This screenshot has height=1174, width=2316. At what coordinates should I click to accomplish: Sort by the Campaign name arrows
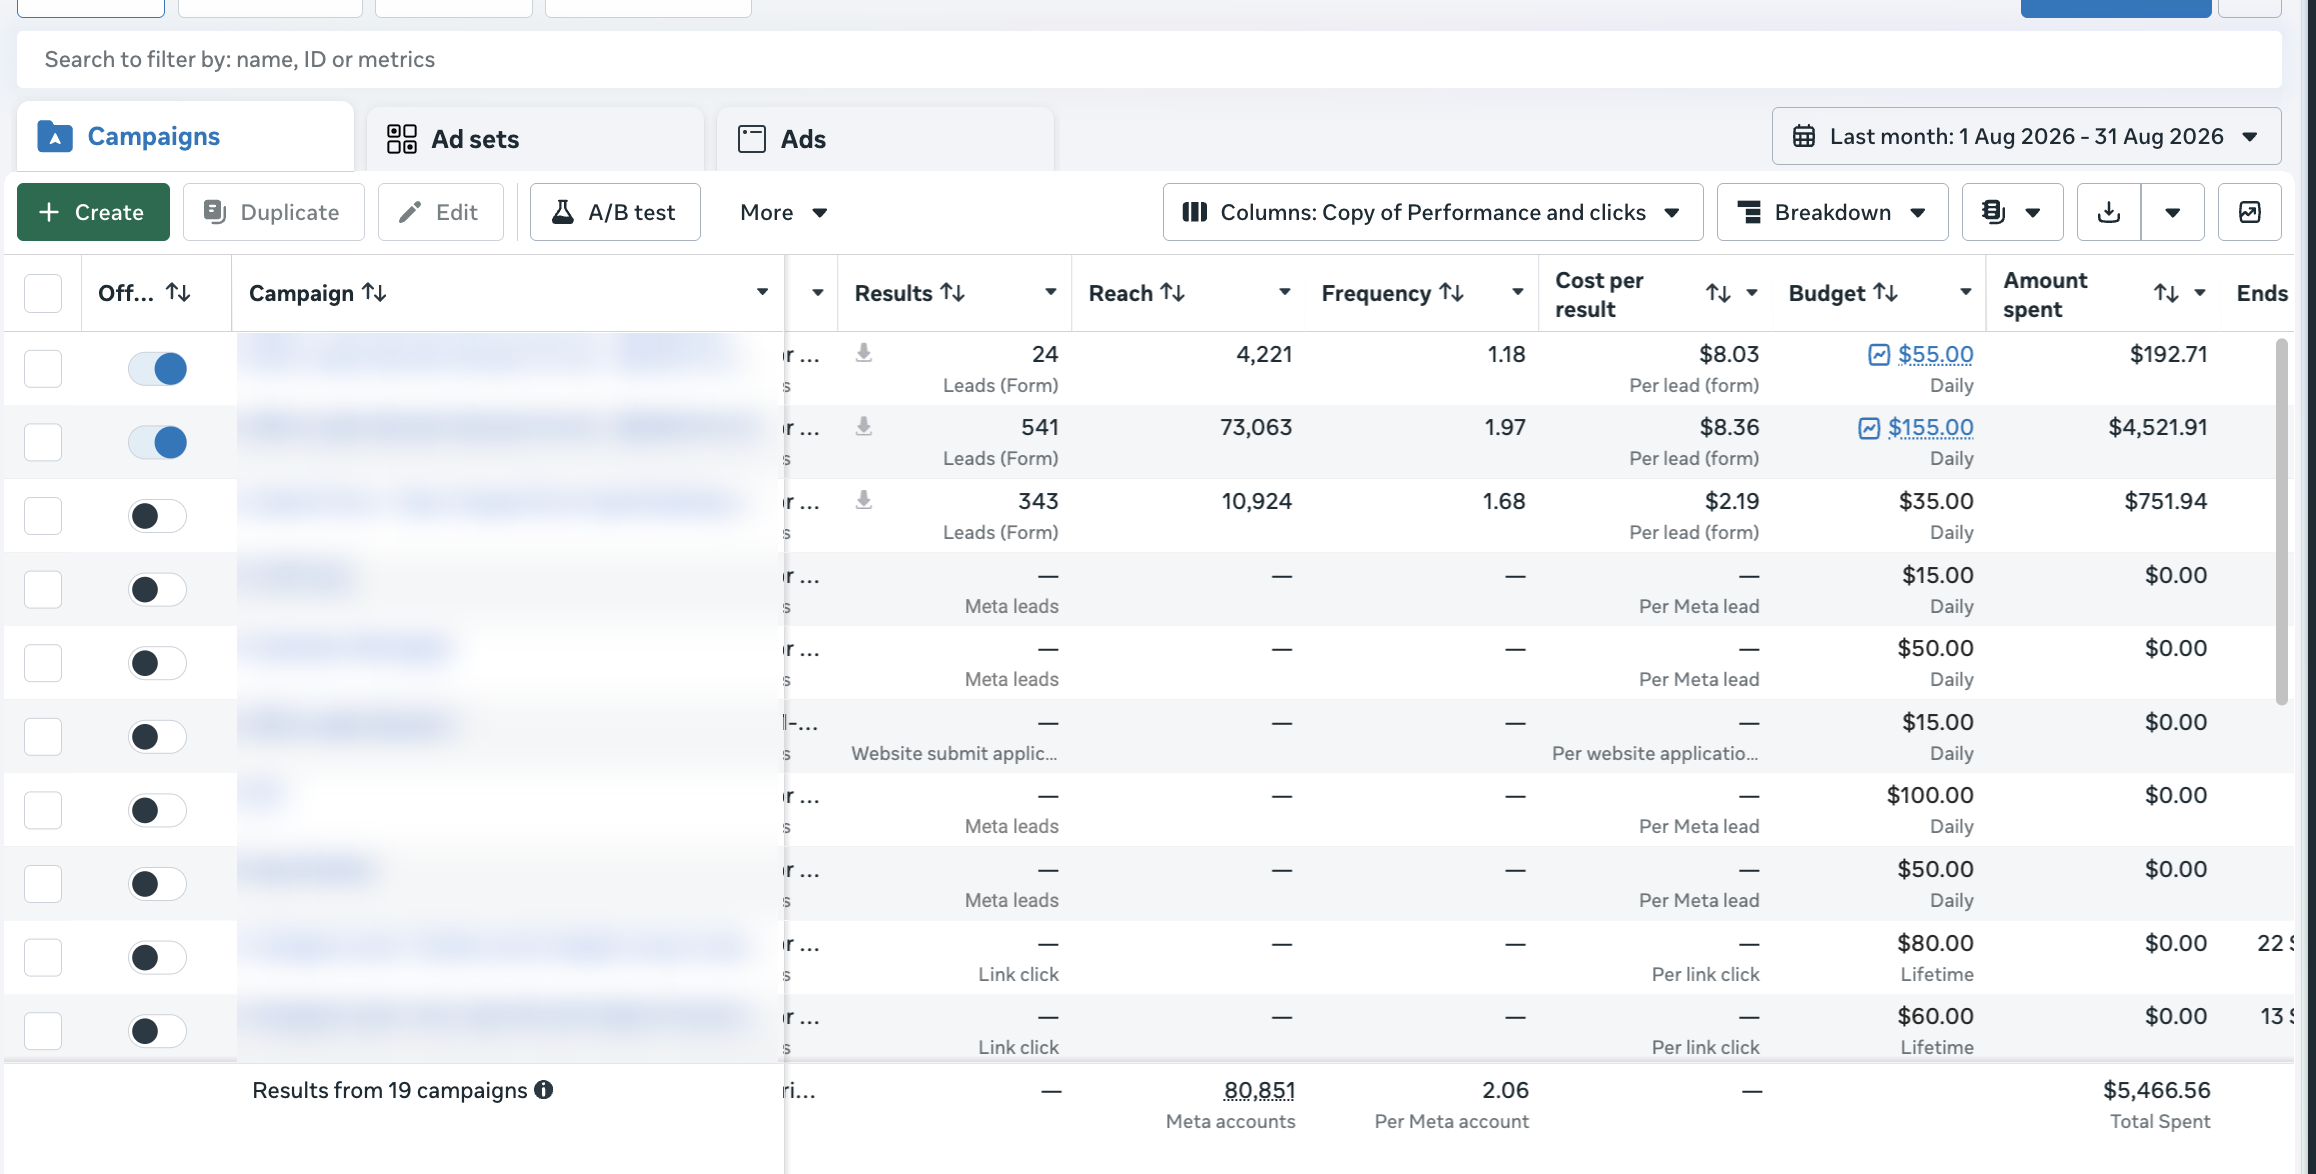(x=374, y=292)
